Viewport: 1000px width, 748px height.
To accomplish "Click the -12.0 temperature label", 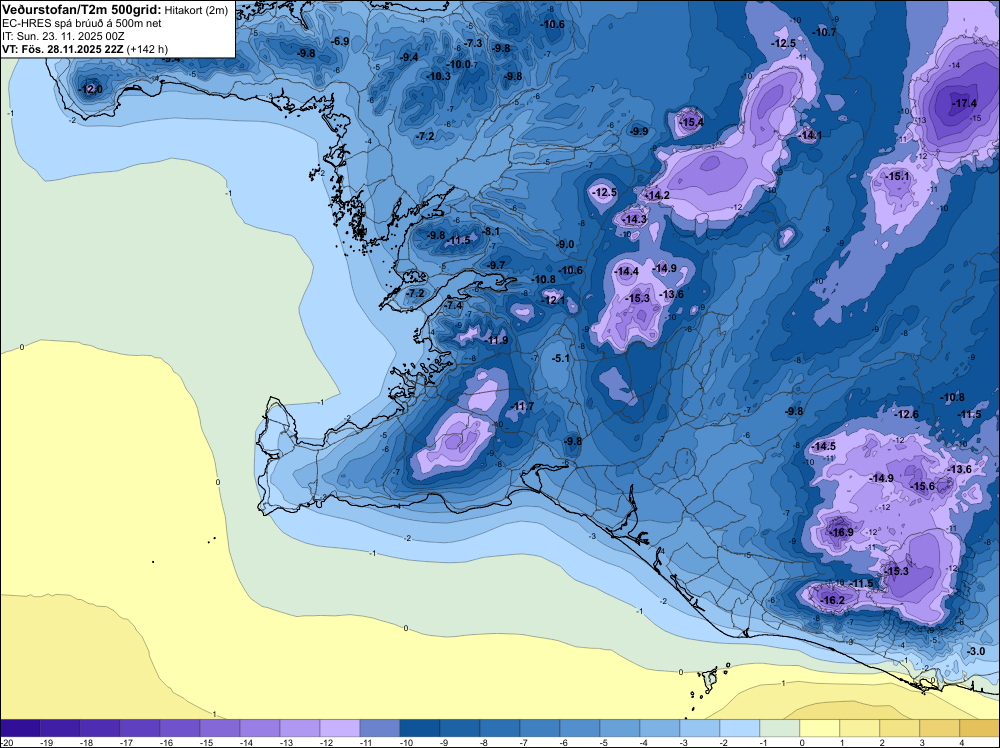I will [x=90, y=89].
